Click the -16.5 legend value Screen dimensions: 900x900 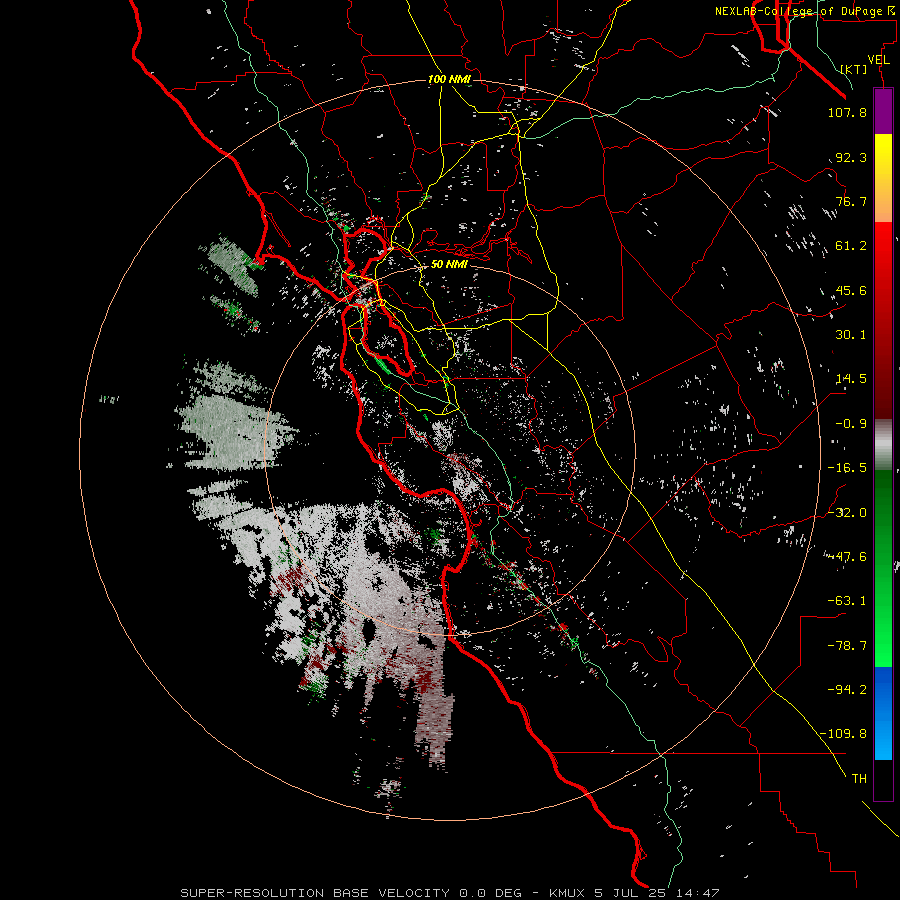click(x=847, y=468)
